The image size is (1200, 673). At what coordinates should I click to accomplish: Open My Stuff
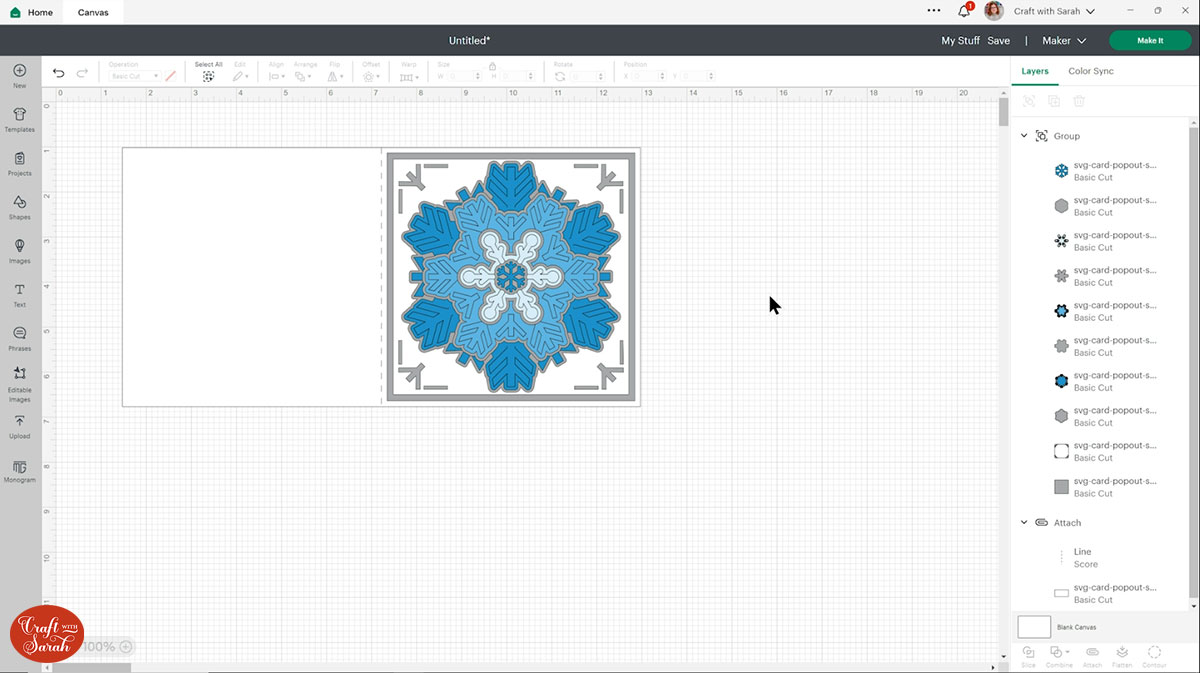click(960, 41)
